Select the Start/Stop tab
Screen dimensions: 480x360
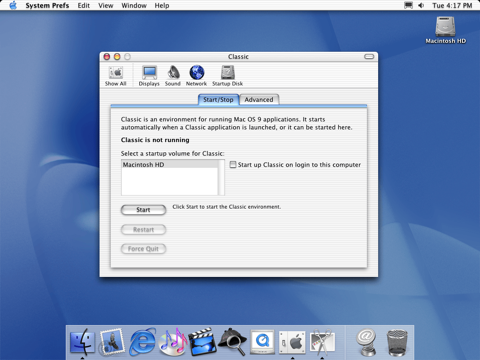point(218,100)
